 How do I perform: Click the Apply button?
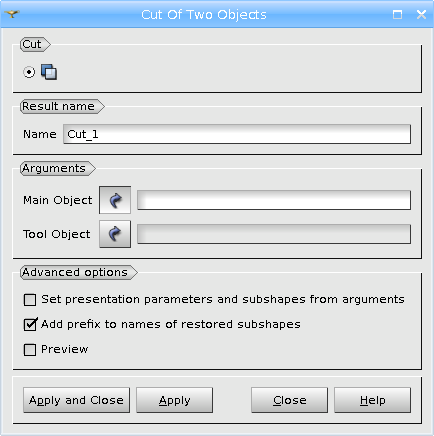[x=174, y=400]
